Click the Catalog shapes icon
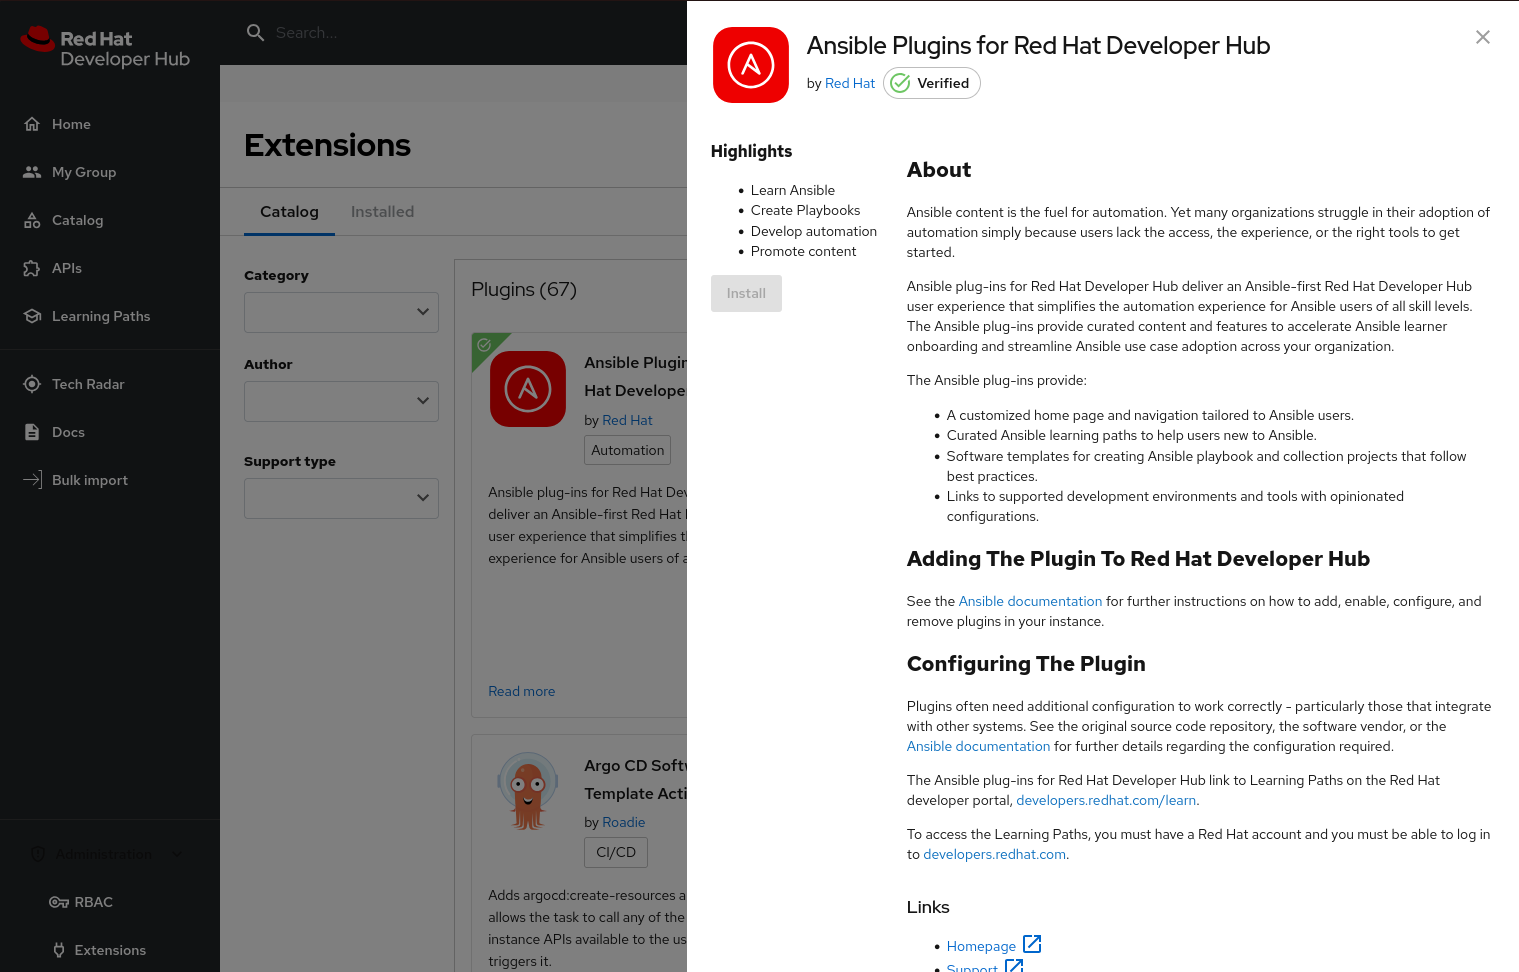The height and width of the screenshot is (972, 1519). [32, 220]
